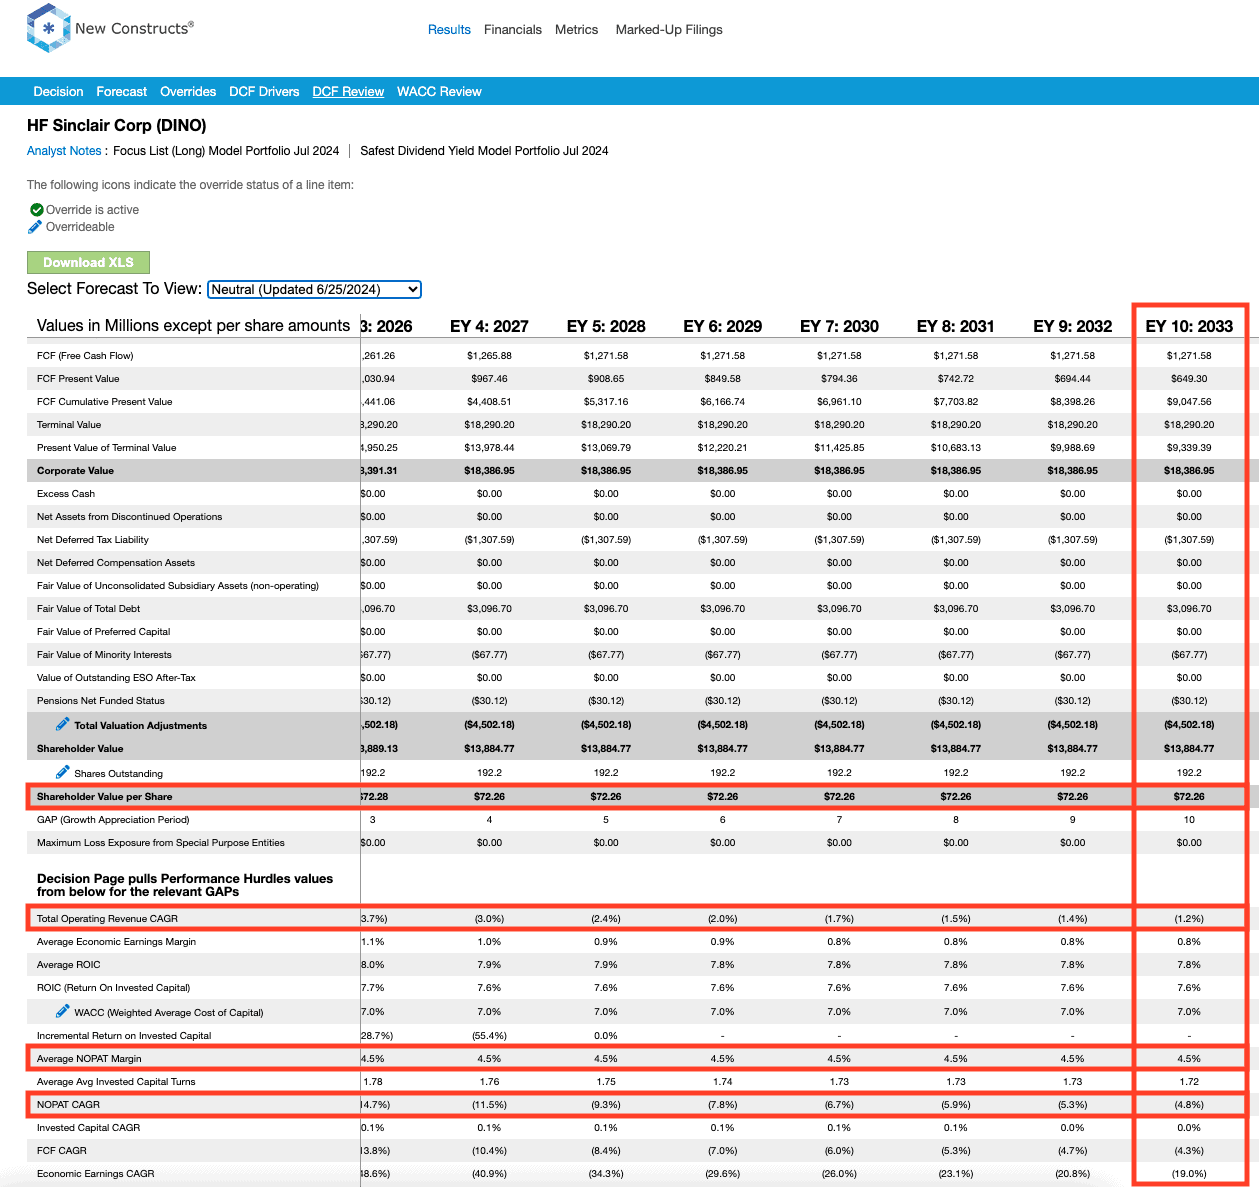The image size is (1259, 1187).
Task: Go to the Overrides tab
Action: (188, 91)
